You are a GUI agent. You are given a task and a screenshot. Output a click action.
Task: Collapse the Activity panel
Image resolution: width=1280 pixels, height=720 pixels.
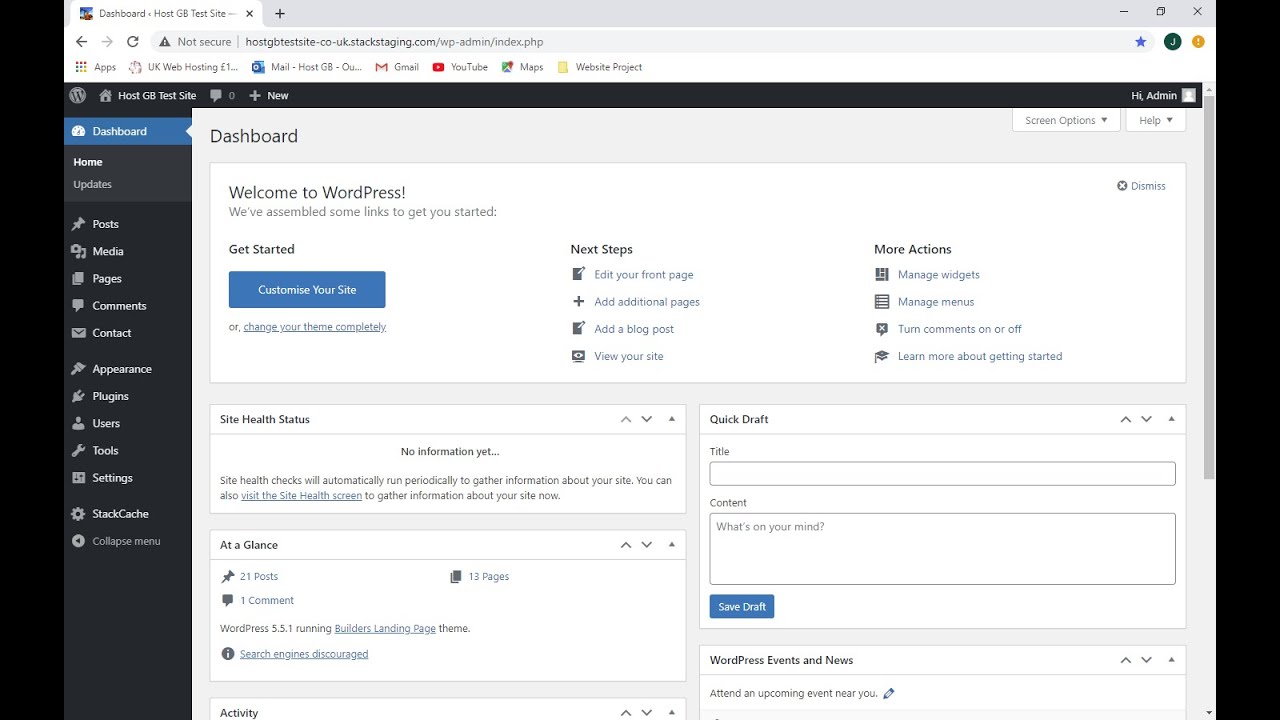click(x=672, y=712)
